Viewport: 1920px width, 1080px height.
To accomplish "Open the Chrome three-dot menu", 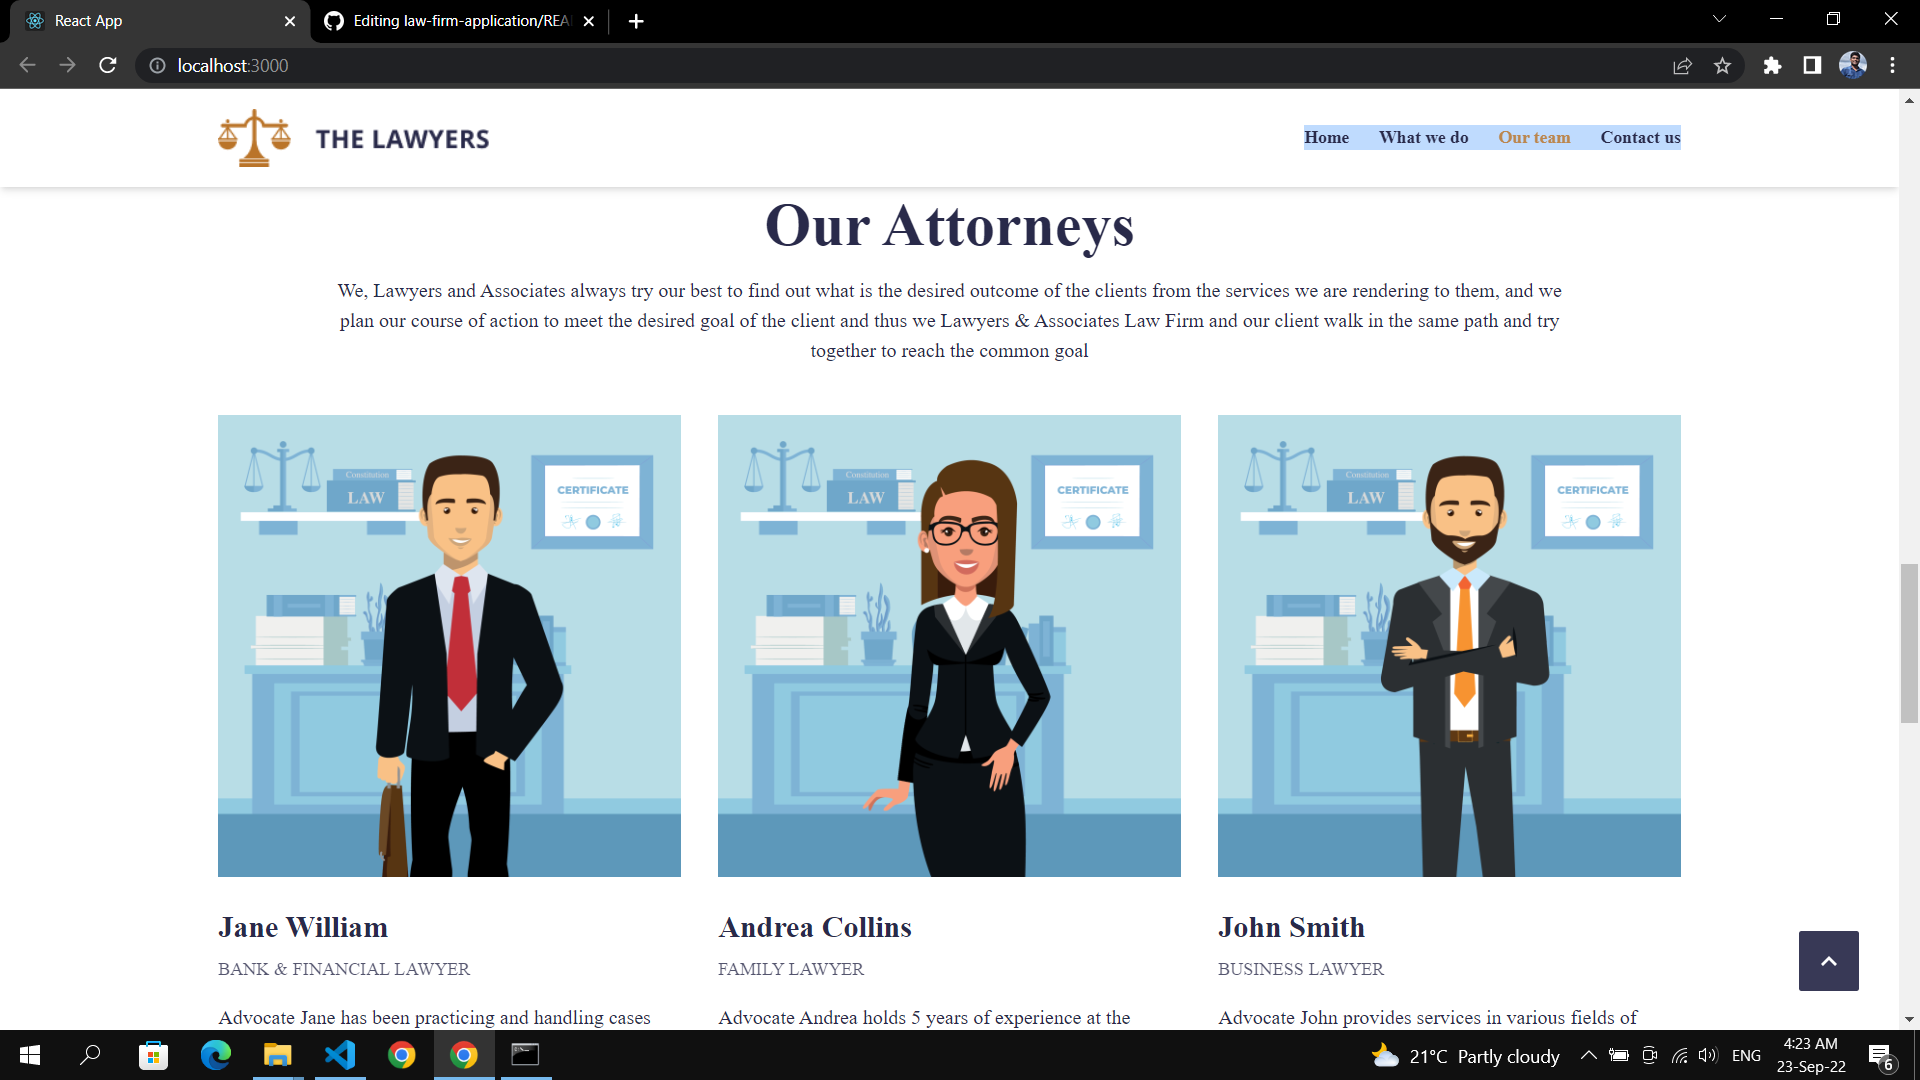I will (x=1893, y=65).
